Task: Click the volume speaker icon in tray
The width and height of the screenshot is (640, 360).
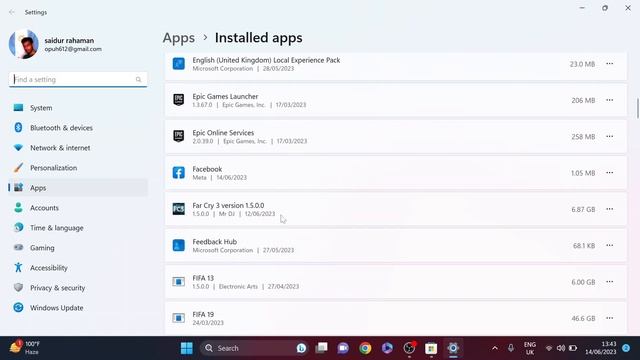Action: pyautogui.click(x=561, y=348)
